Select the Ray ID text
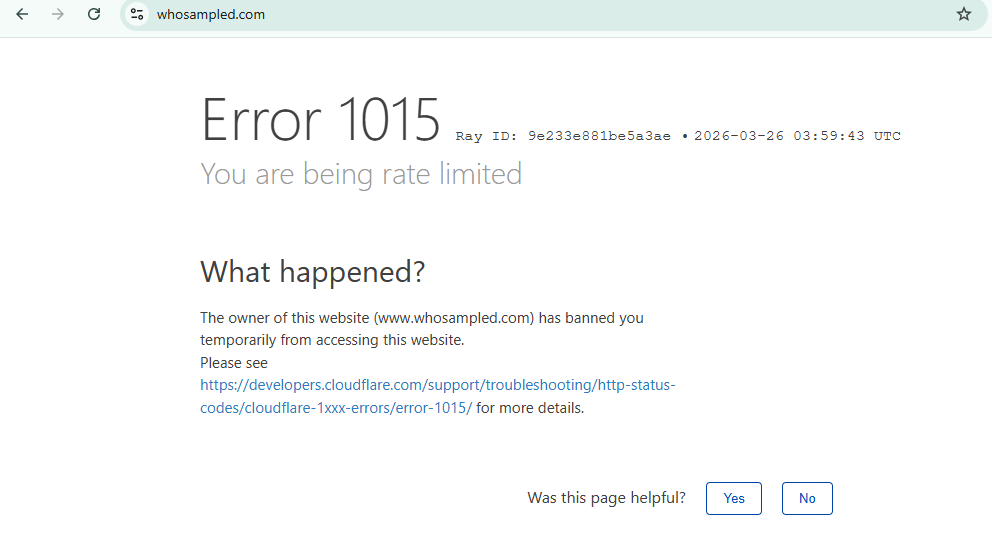Screen dimensions: 992x536 (x=563, y=136)
